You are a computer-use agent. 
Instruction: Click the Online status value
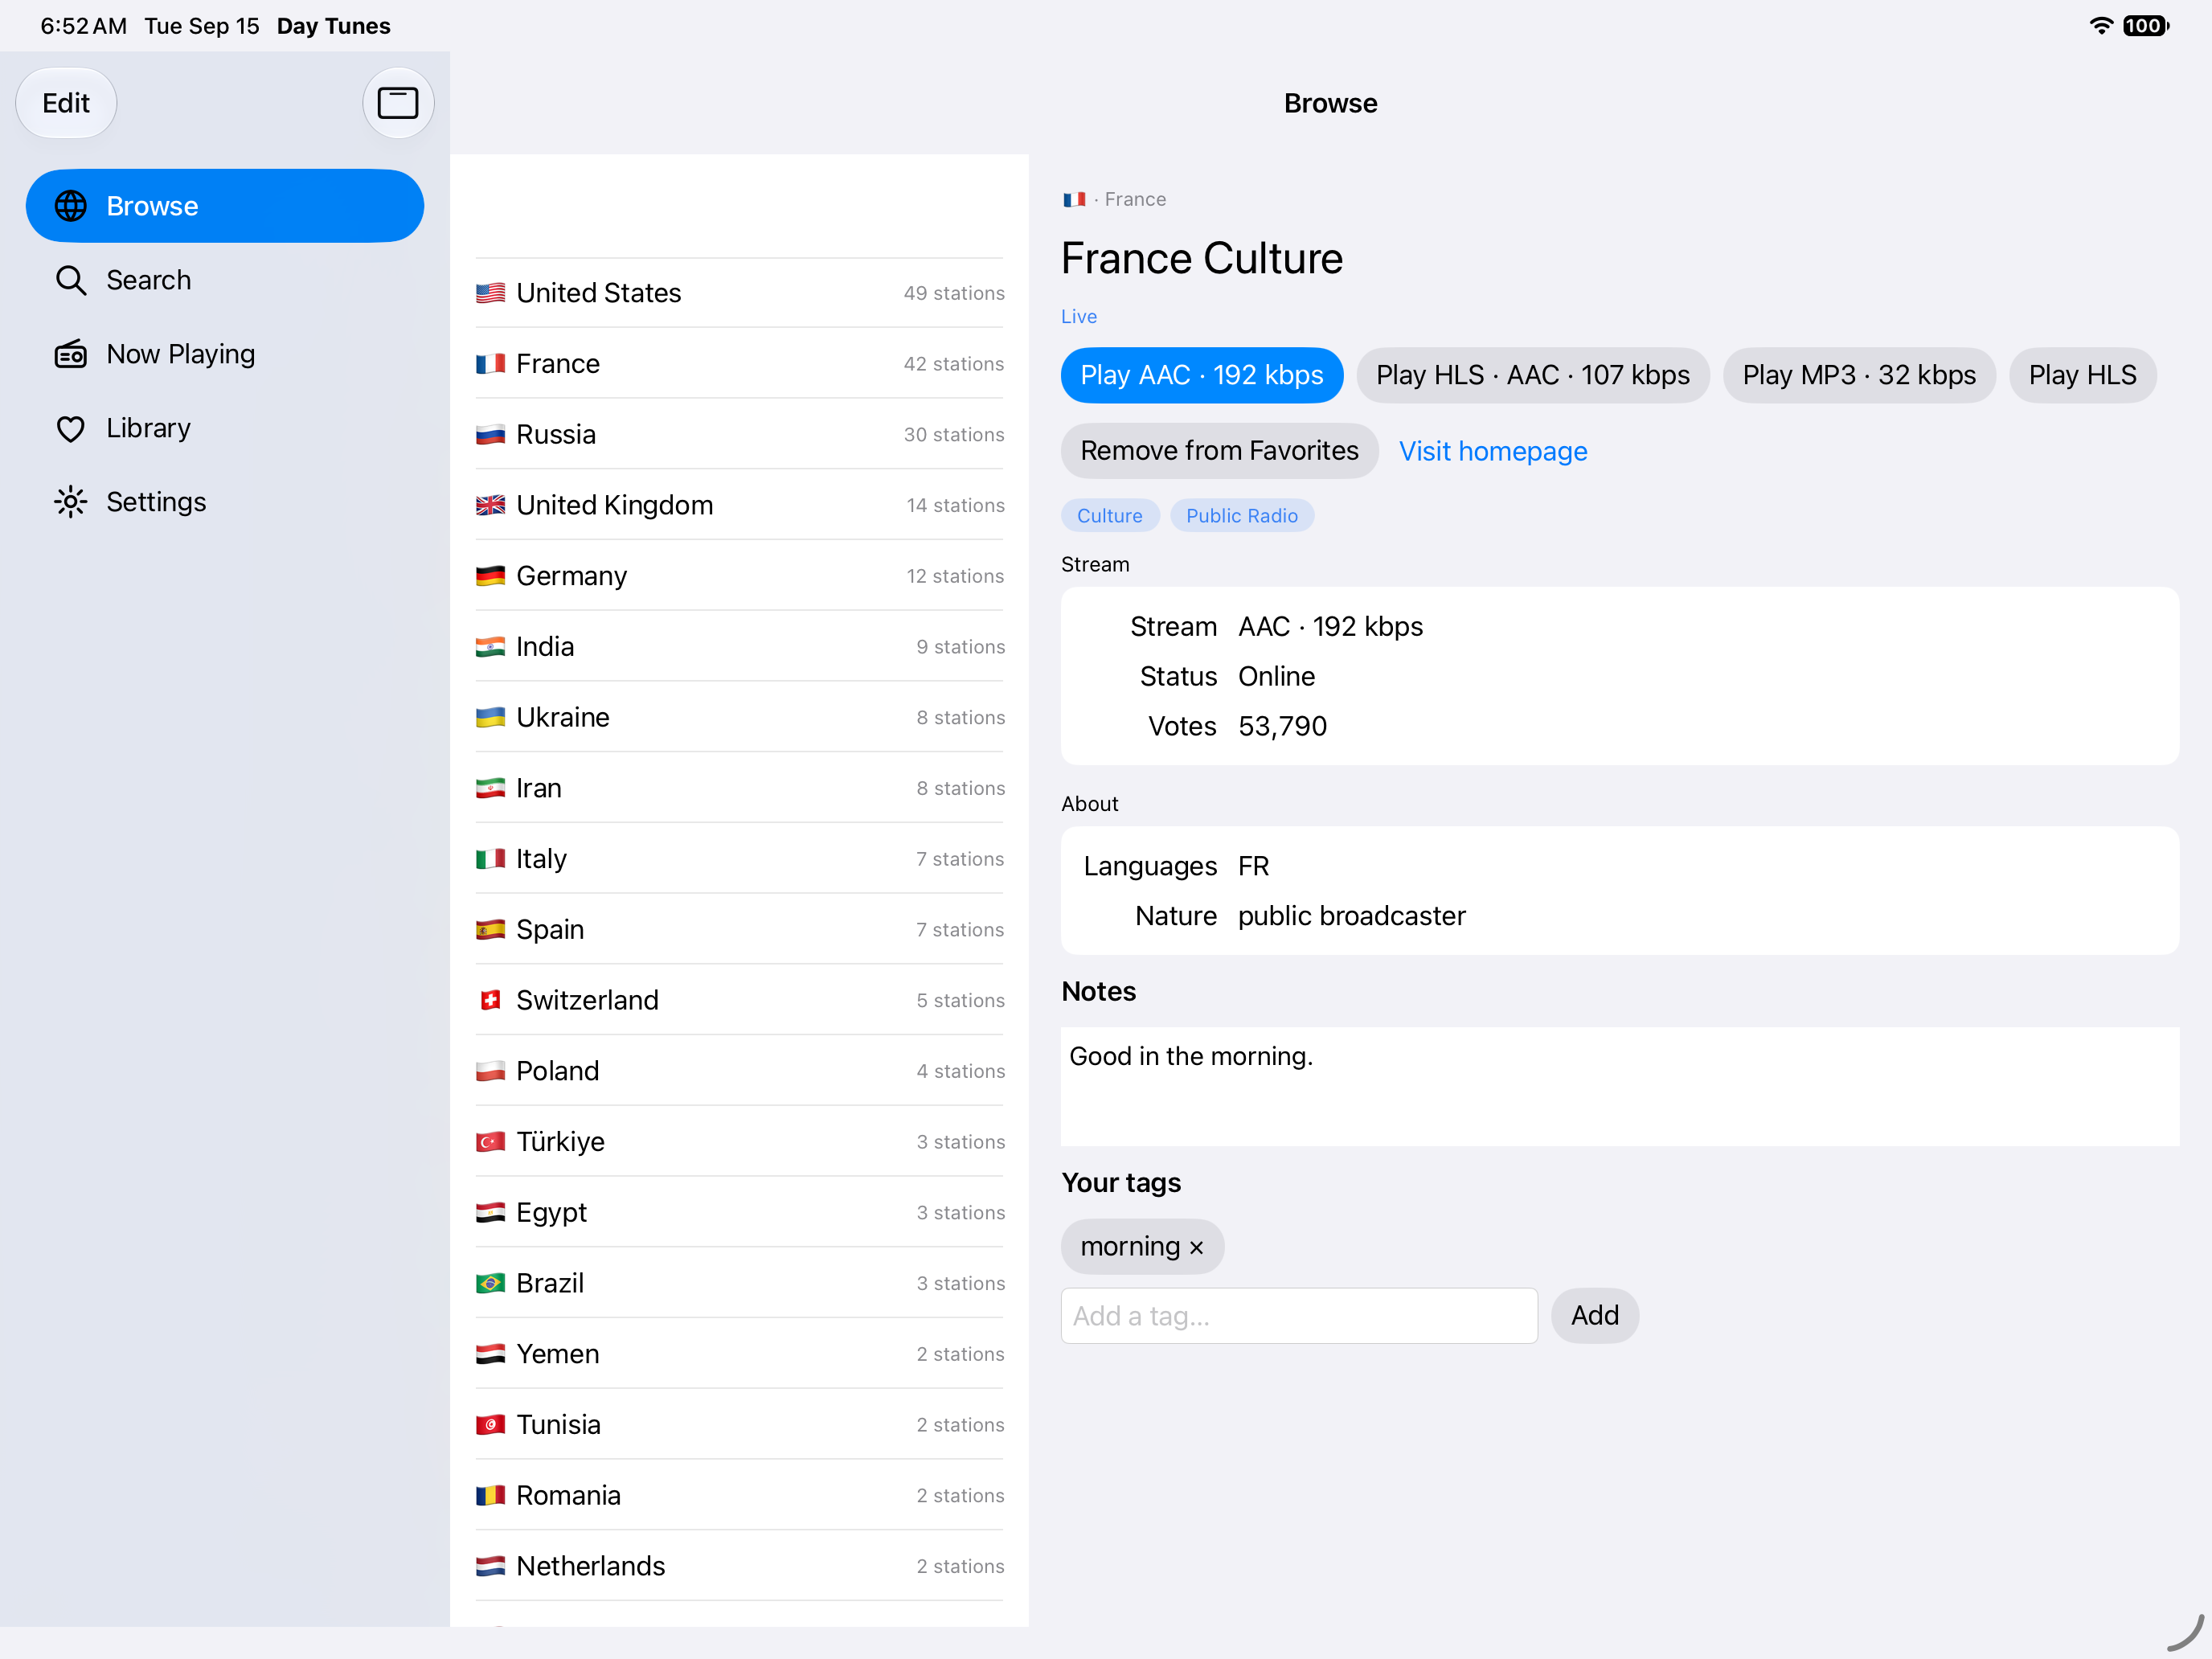(1276, 677)
